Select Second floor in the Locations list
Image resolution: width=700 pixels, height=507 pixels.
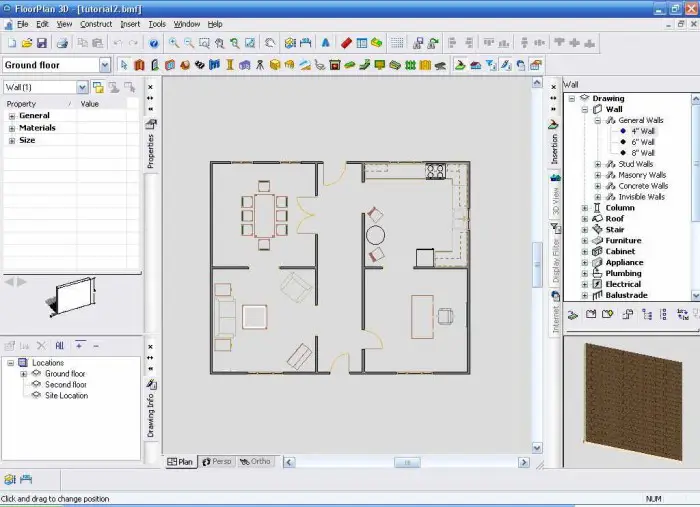65,385
